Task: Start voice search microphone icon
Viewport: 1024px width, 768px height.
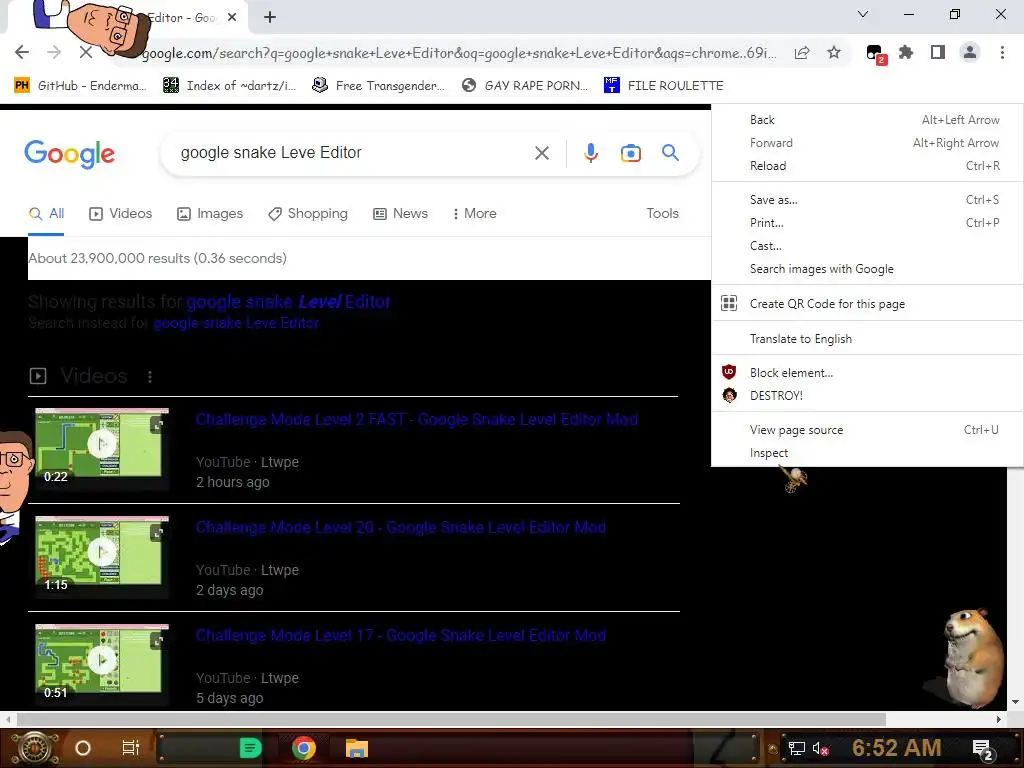Action: tap(591, 153)
